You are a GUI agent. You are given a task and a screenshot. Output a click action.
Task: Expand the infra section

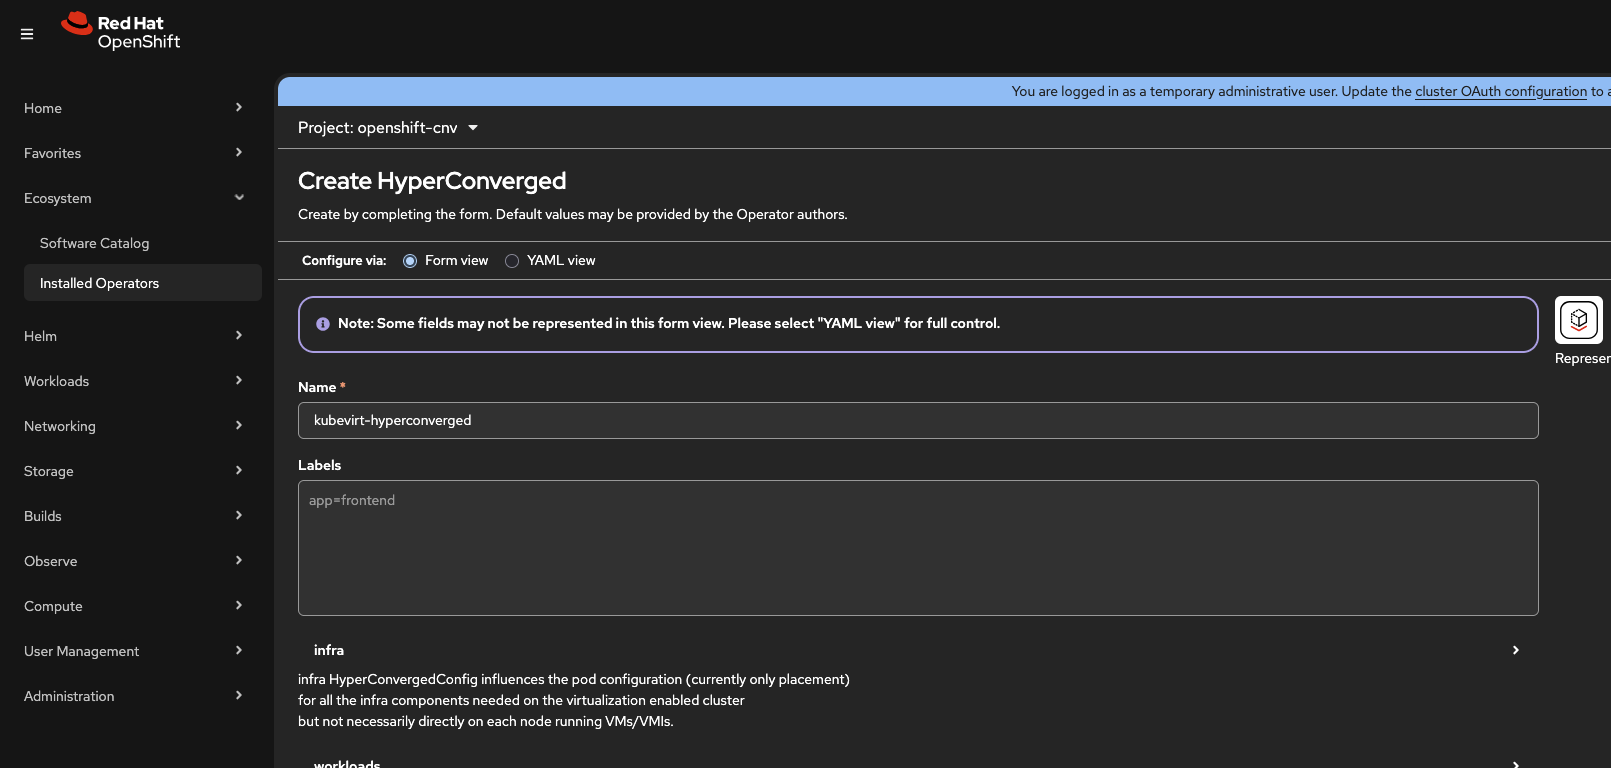coord(918,650)
